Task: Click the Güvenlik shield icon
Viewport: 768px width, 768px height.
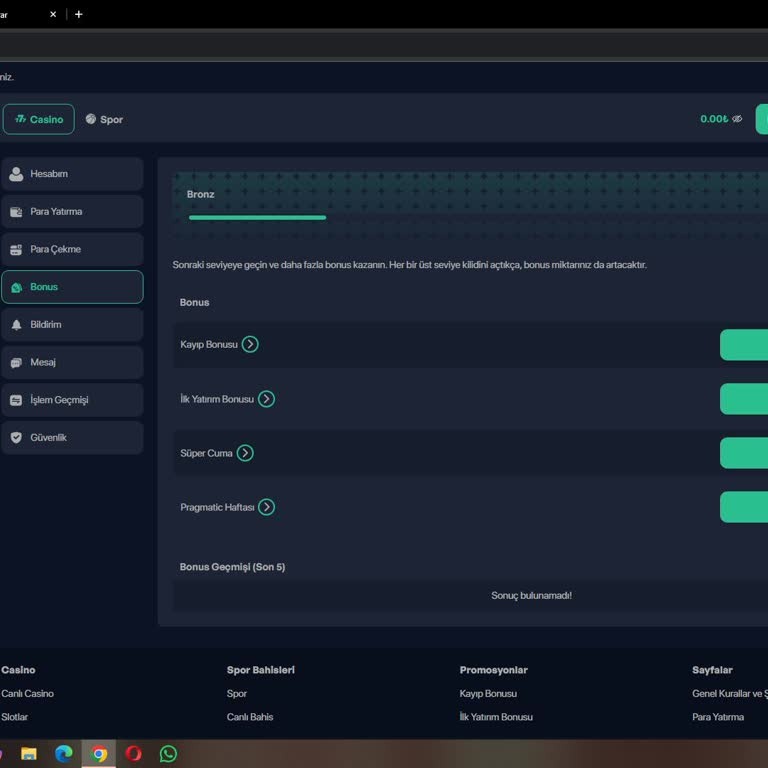Action: coord(16,438)
